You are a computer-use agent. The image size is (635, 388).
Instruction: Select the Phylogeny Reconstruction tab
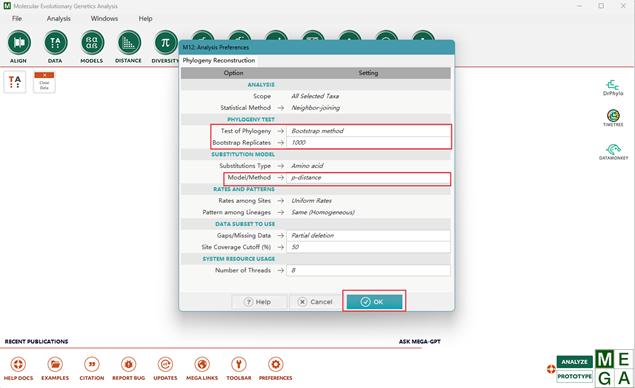[x=219, y=60]
